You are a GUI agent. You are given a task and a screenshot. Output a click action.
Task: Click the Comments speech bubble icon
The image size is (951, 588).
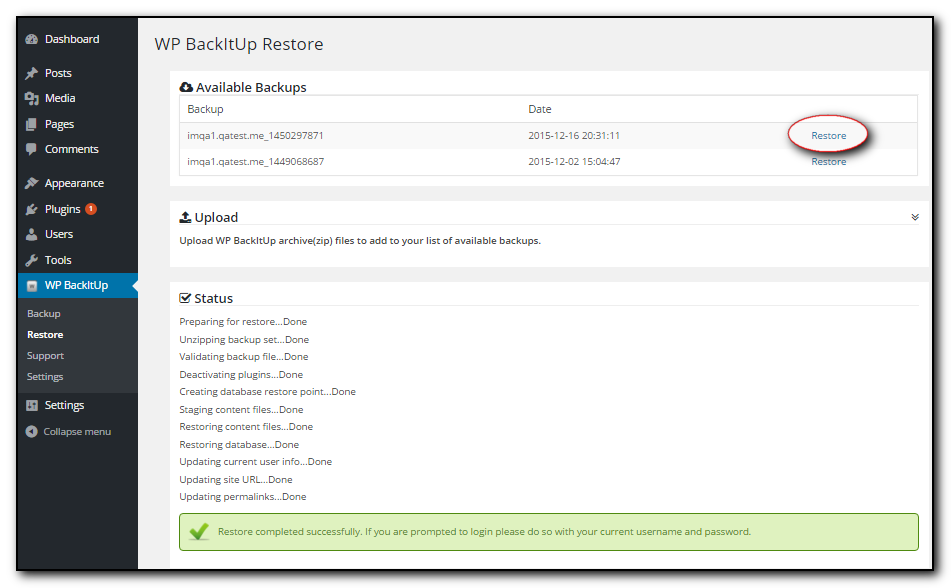click(32, 149)
